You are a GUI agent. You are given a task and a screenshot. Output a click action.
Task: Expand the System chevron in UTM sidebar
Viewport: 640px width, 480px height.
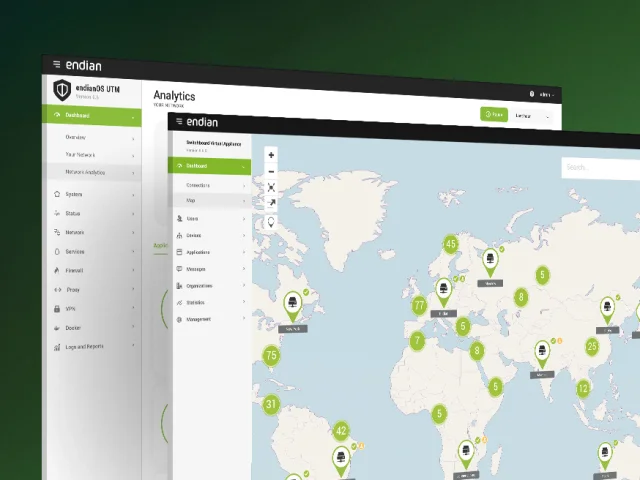click(x=133, y=195)
